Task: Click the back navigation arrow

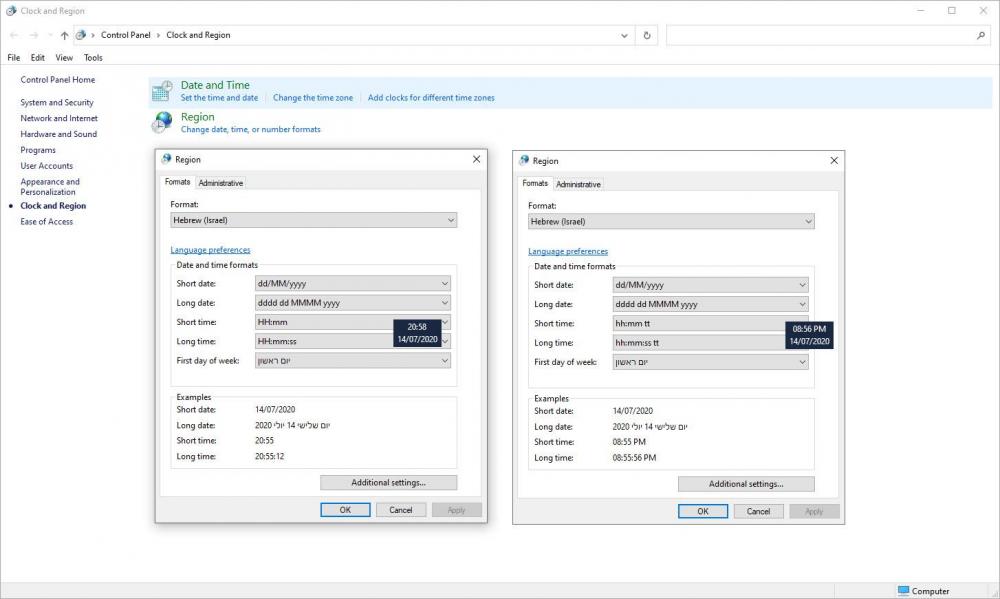Action: pyautogui.click(x=14, y=36)
